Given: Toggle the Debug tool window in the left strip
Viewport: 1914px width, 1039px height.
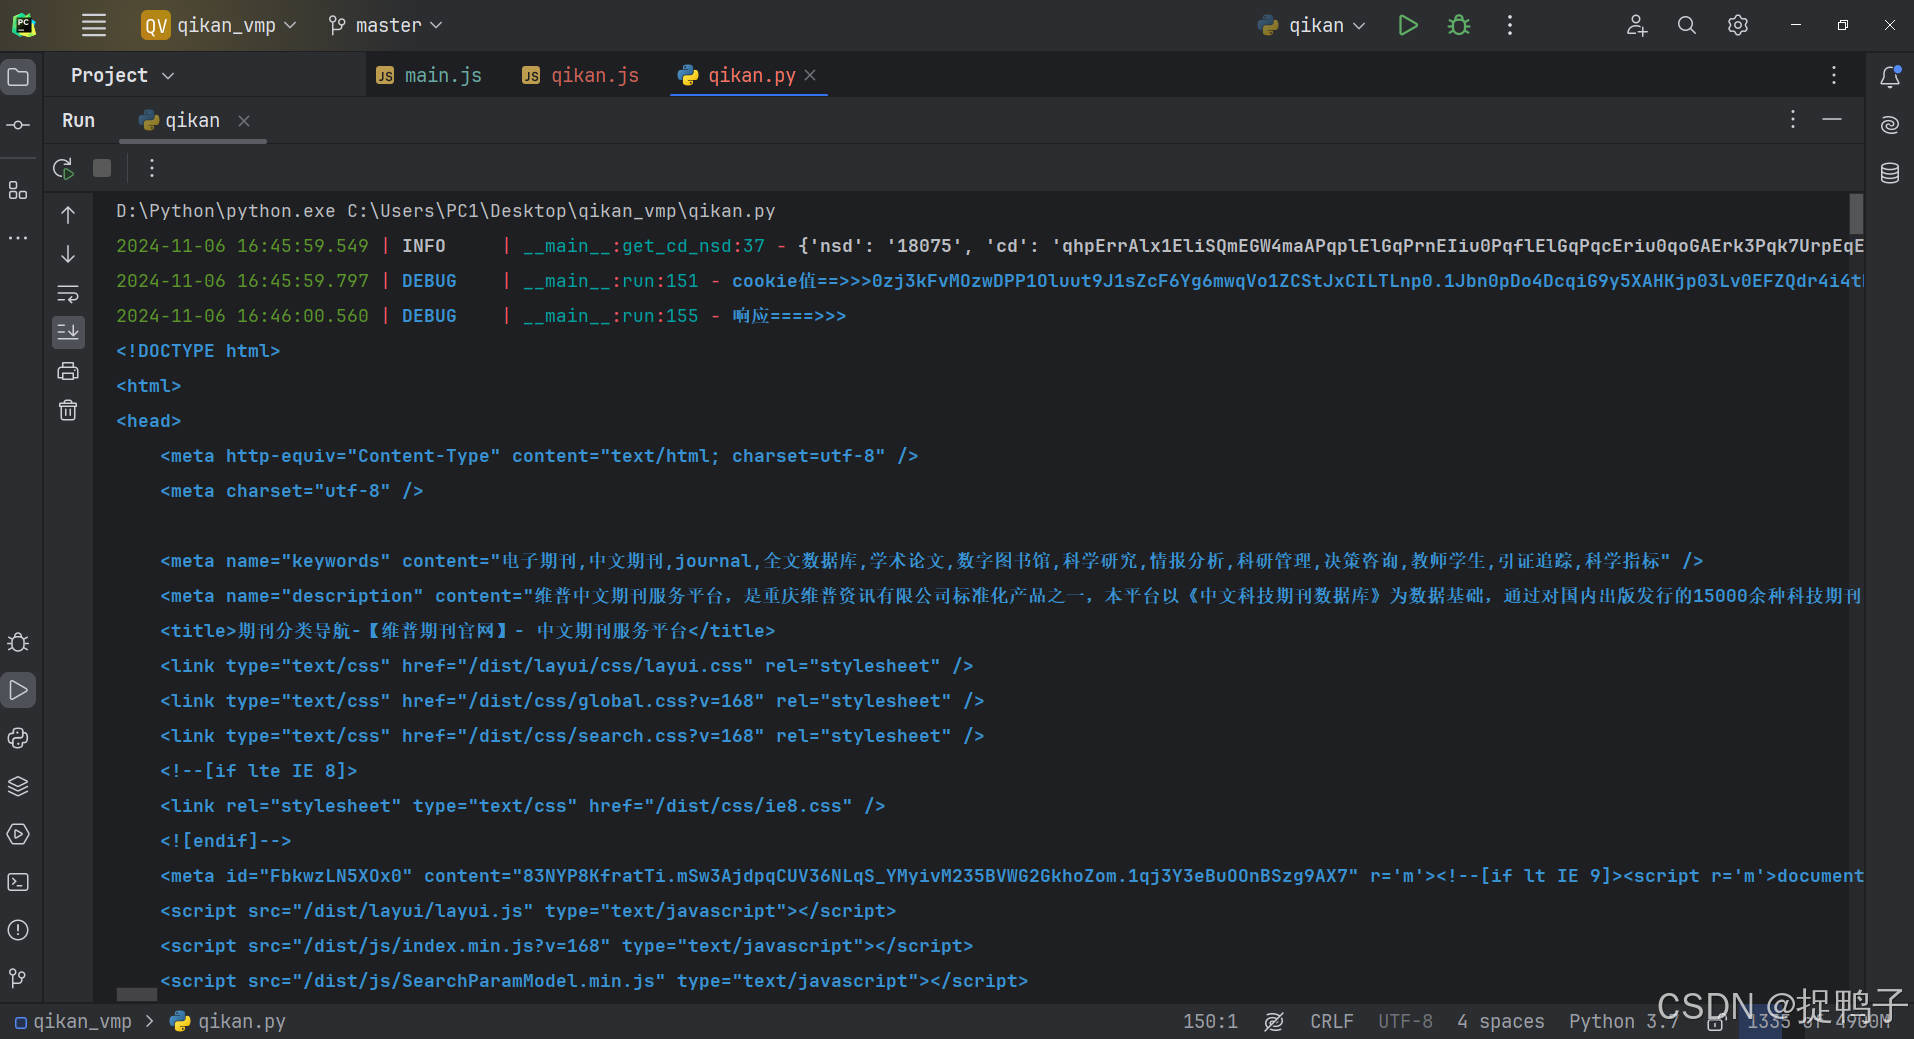Looking at the screenshot, I should [x=18, y=642].
